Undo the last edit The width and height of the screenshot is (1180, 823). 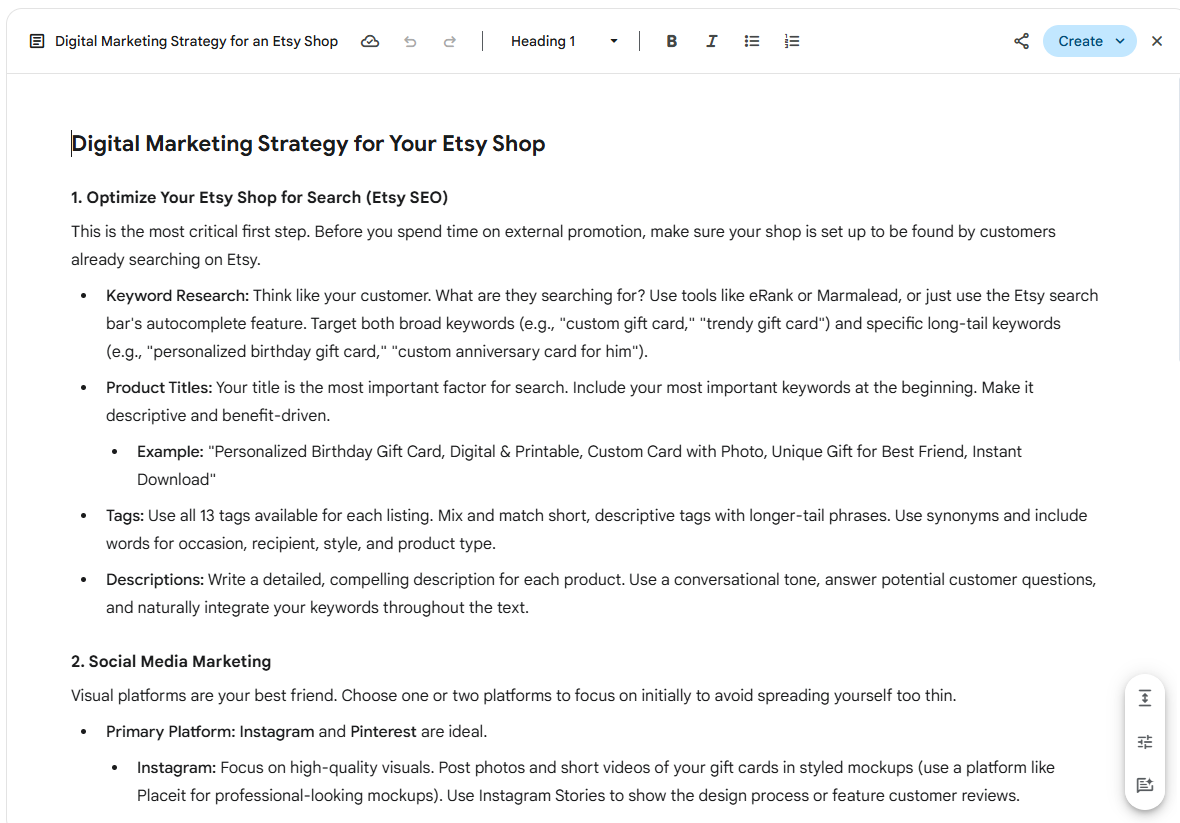(x=410, y=41)
